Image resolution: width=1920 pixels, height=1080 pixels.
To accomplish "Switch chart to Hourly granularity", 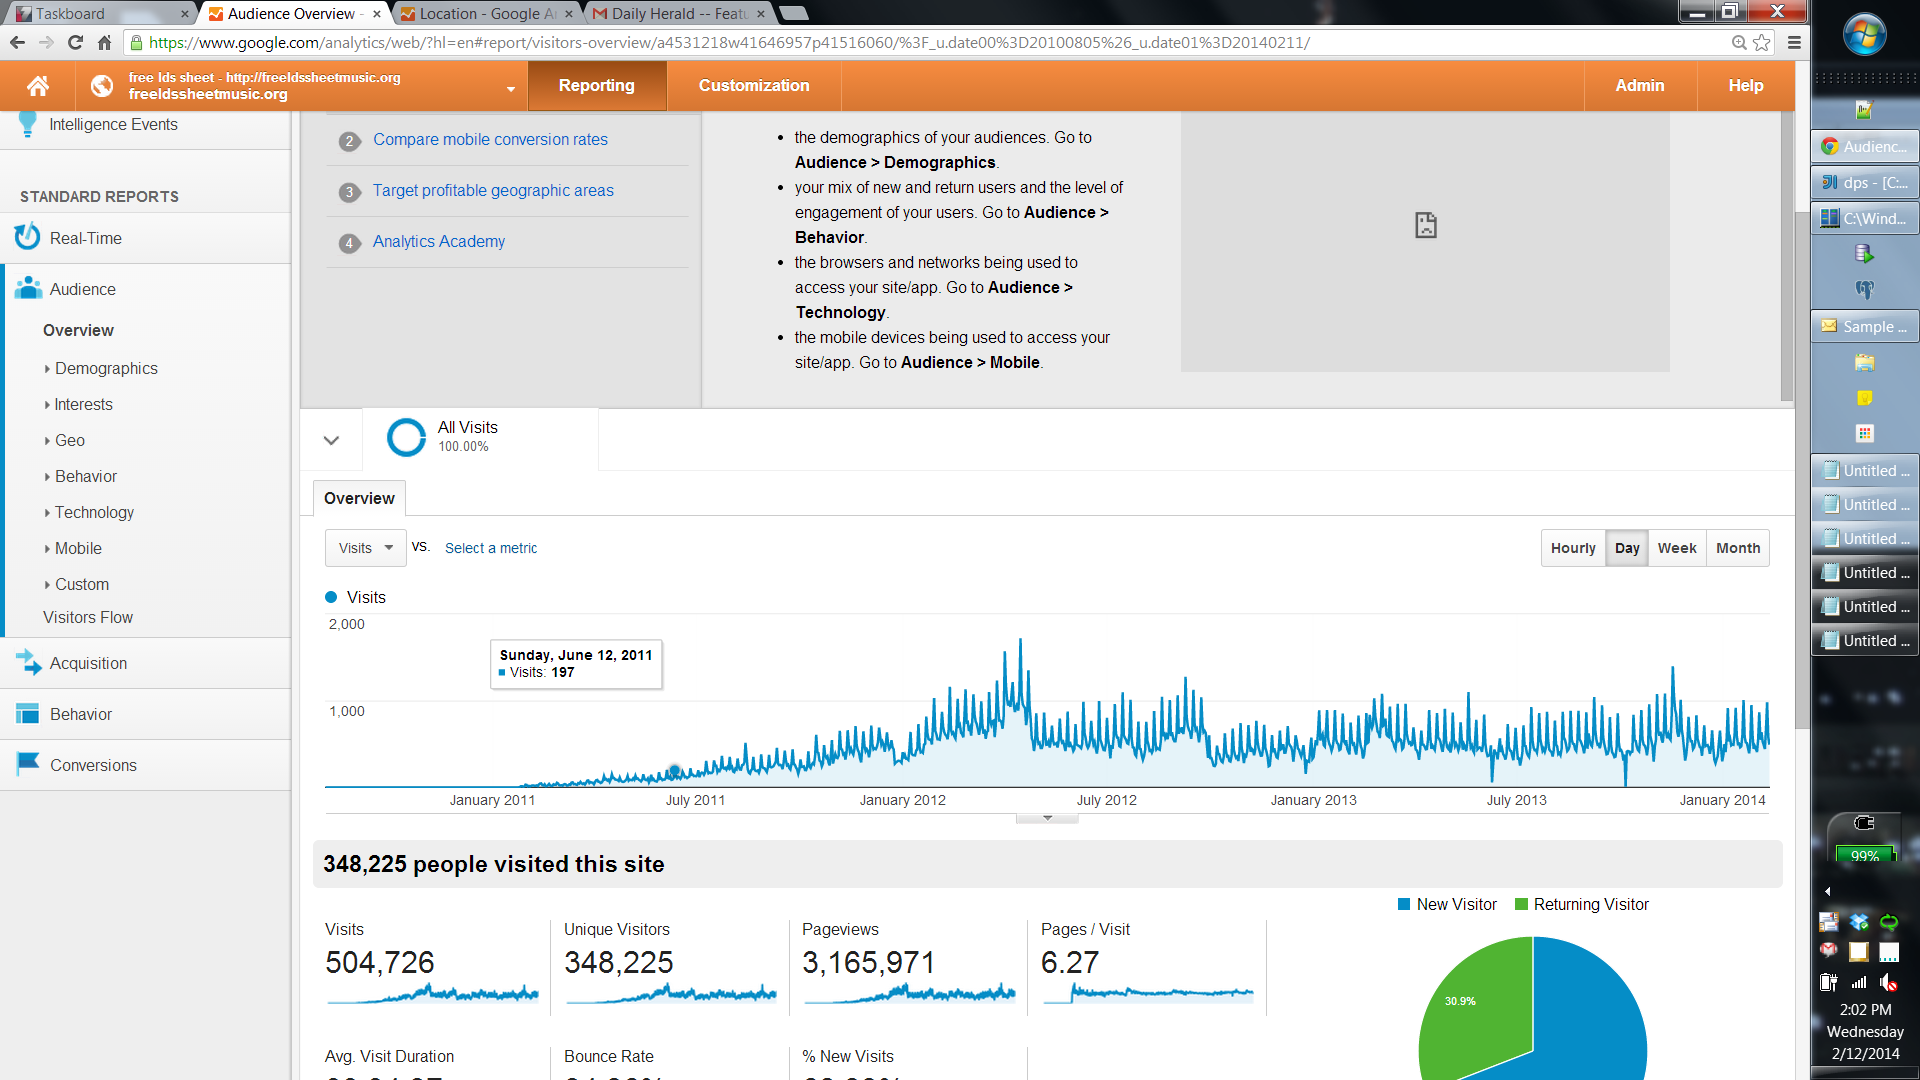I will coord(1573,548).
